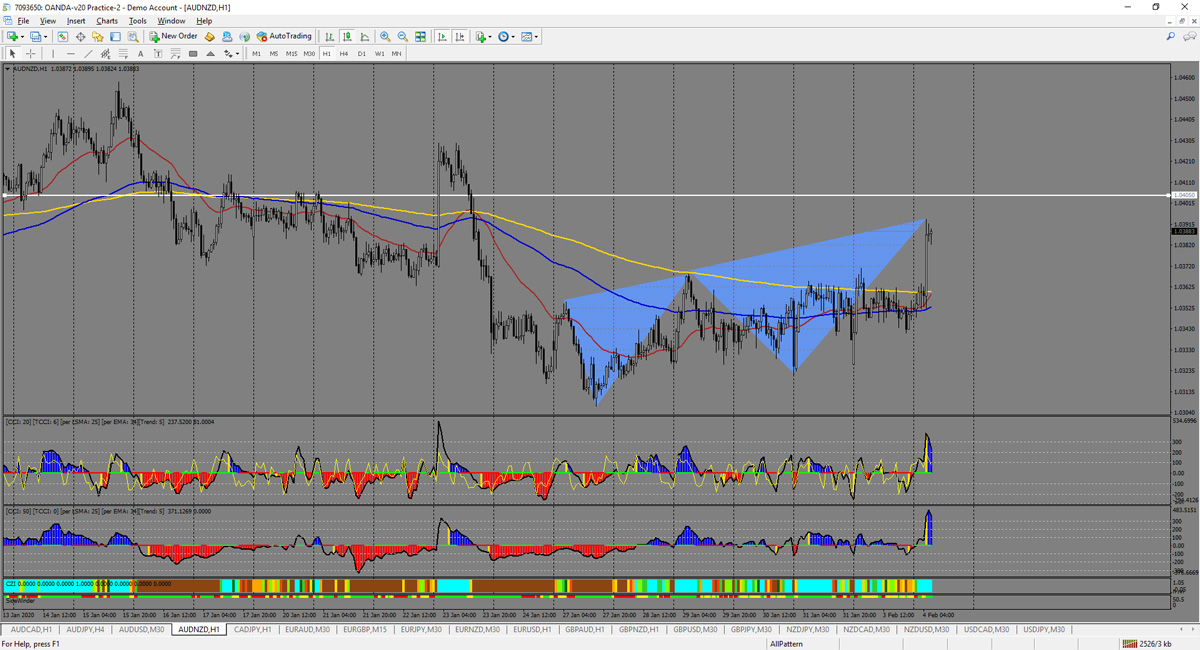Select the H1 timeframe button

[327, 53]
